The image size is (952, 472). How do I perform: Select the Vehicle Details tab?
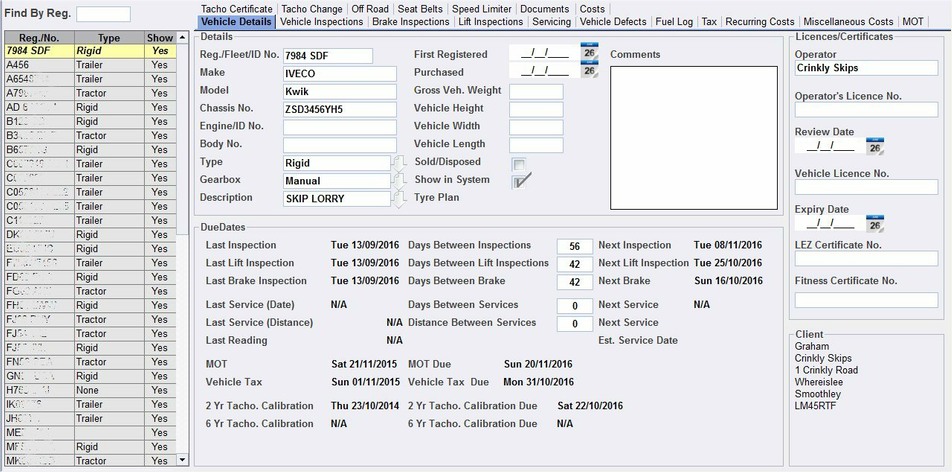(x=236, y=22)
